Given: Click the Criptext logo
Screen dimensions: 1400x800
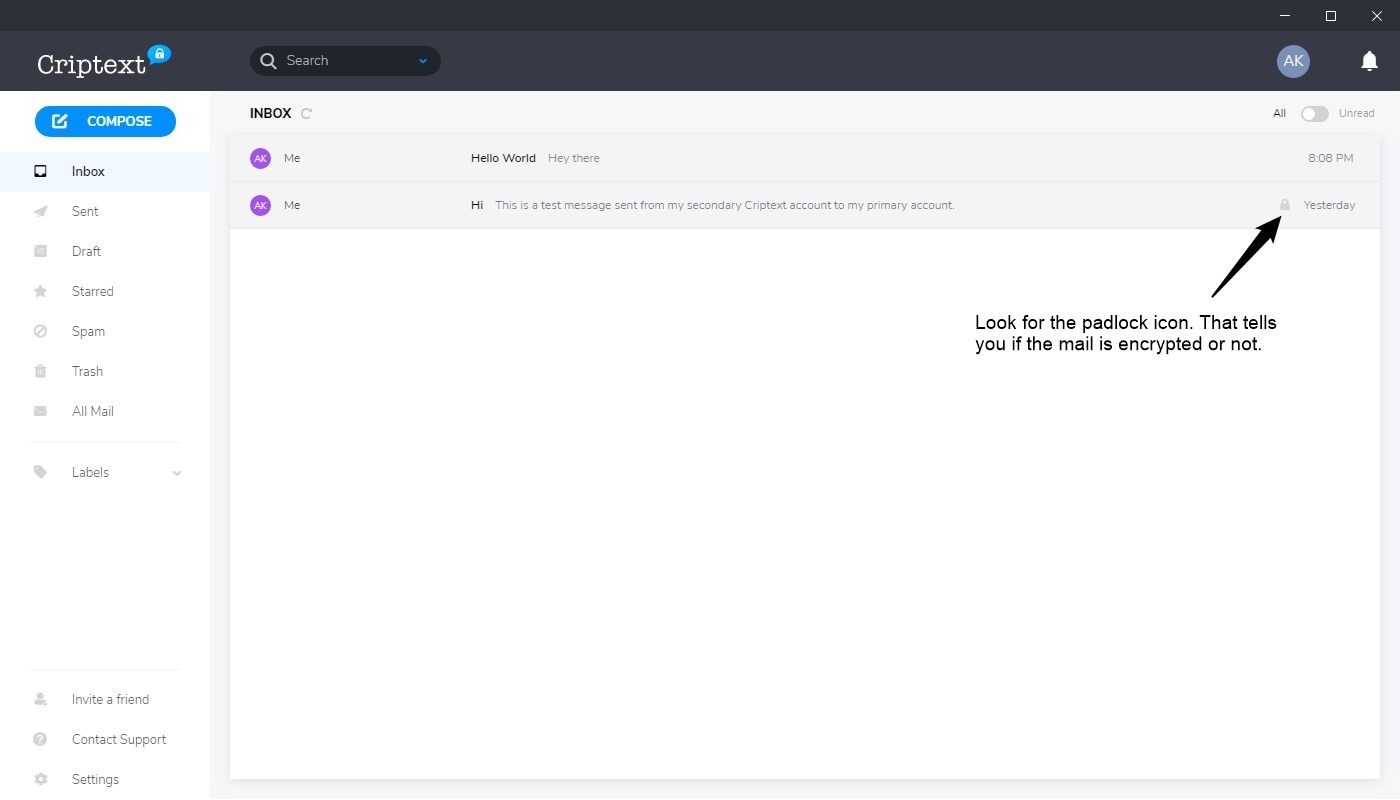Looking at the screenshot, I should pos(104,61).
